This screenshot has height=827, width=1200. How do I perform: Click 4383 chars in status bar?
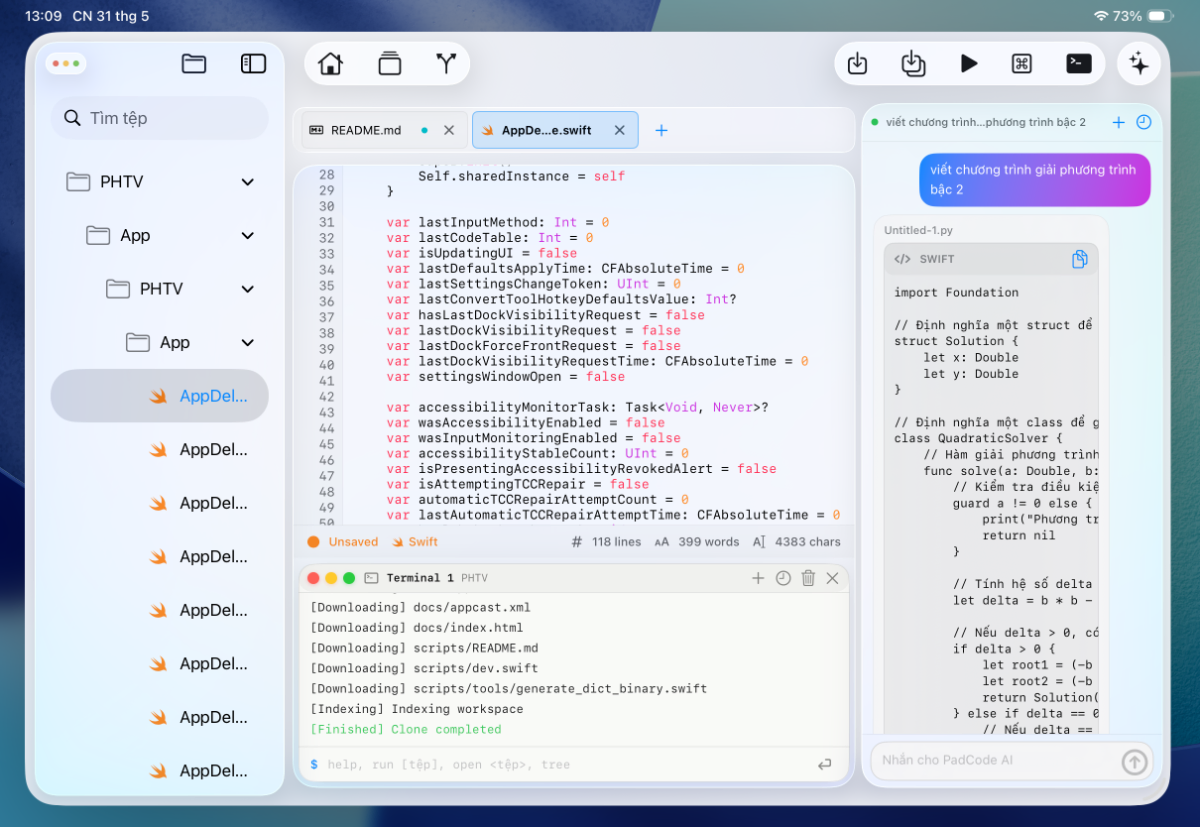tap(808, 542)
